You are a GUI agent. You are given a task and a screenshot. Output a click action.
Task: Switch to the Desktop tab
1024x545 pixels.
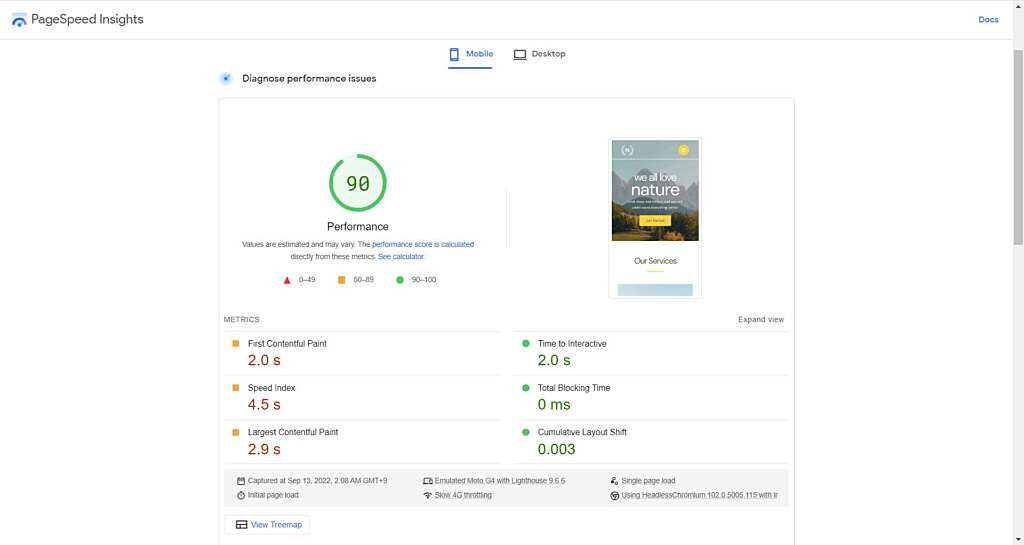click(539, 54)
